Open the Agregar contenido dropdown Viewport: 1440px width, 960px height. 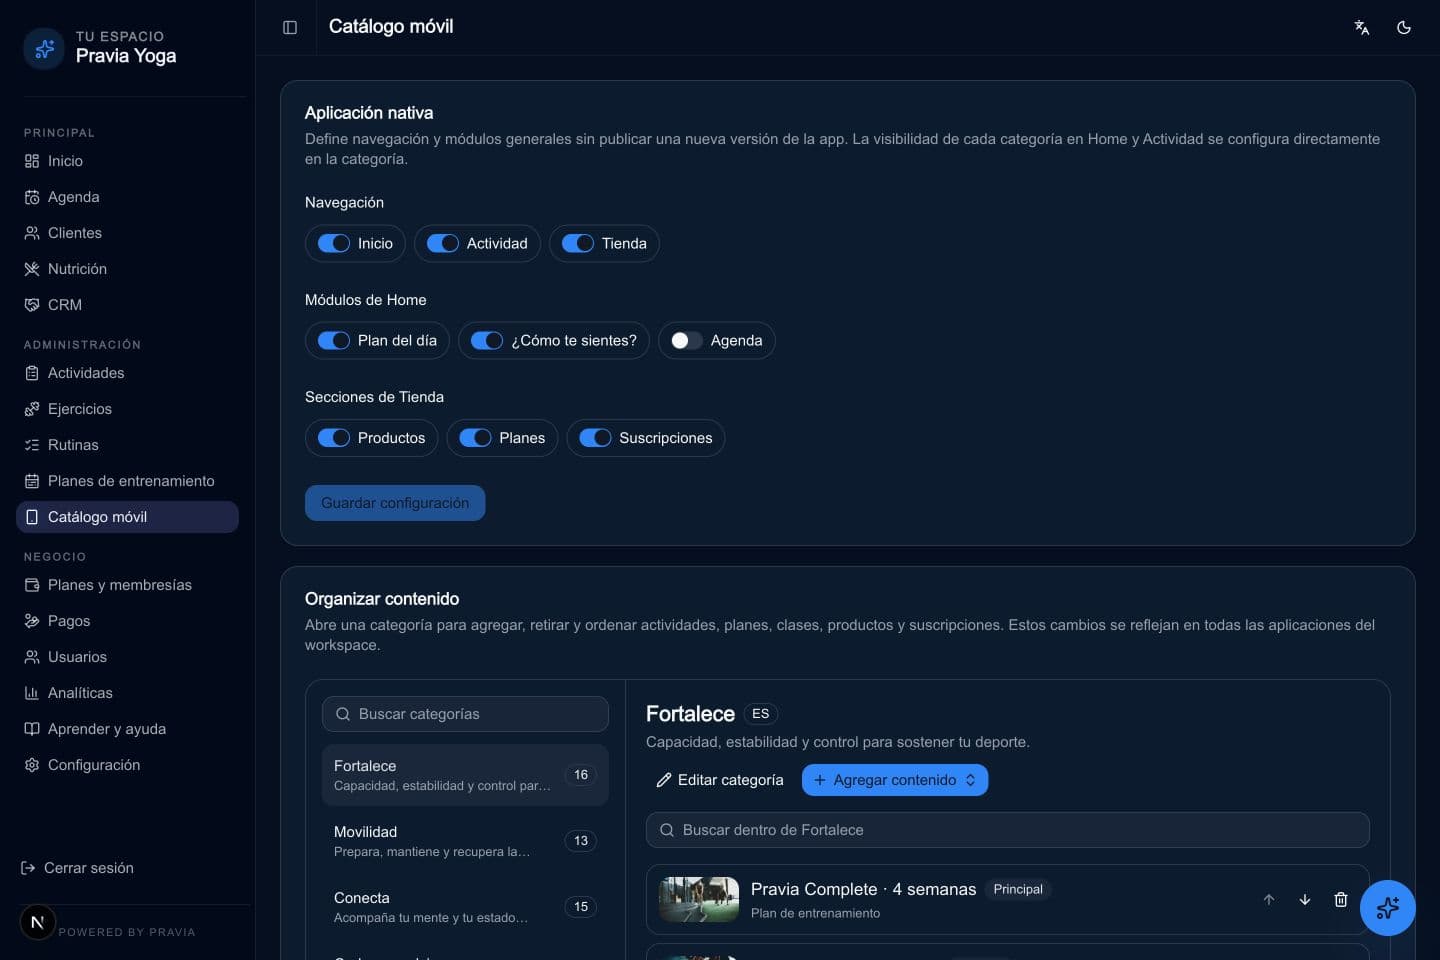point(895,780)
